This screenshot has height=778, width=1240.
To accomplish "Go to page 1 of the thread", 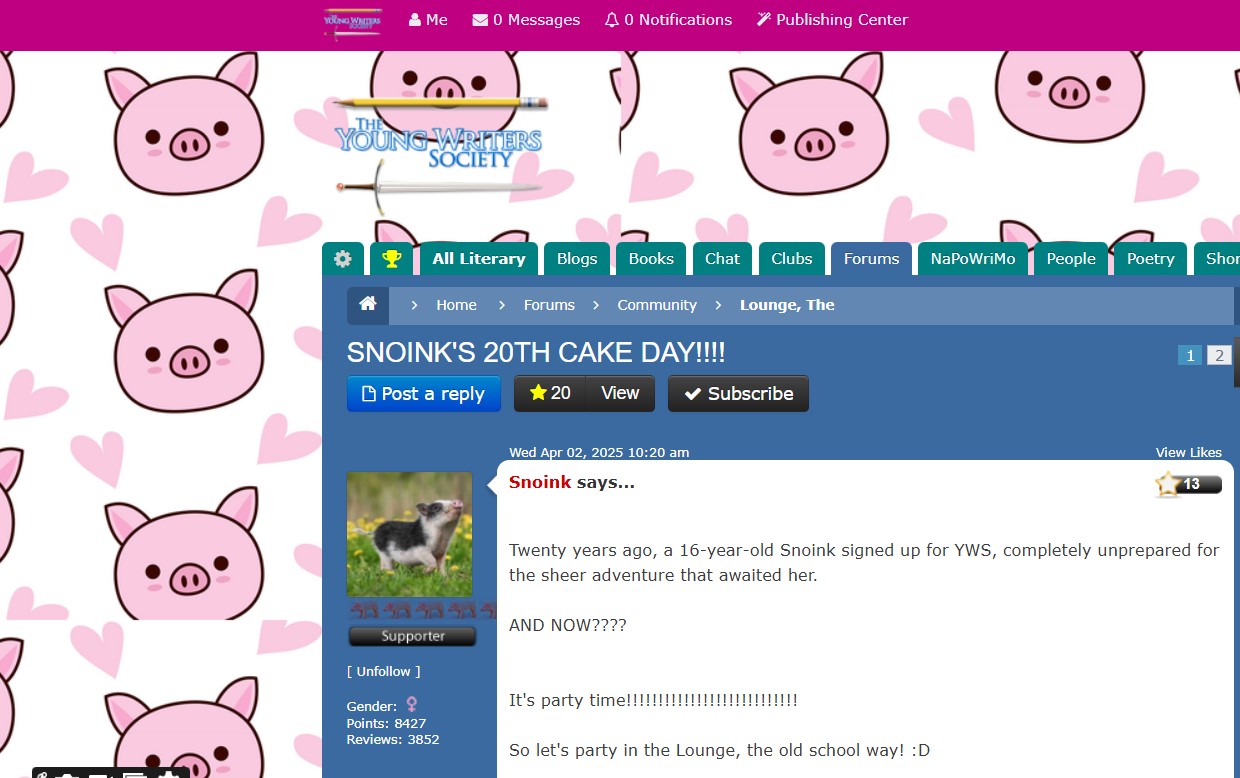I will 1190,355.
